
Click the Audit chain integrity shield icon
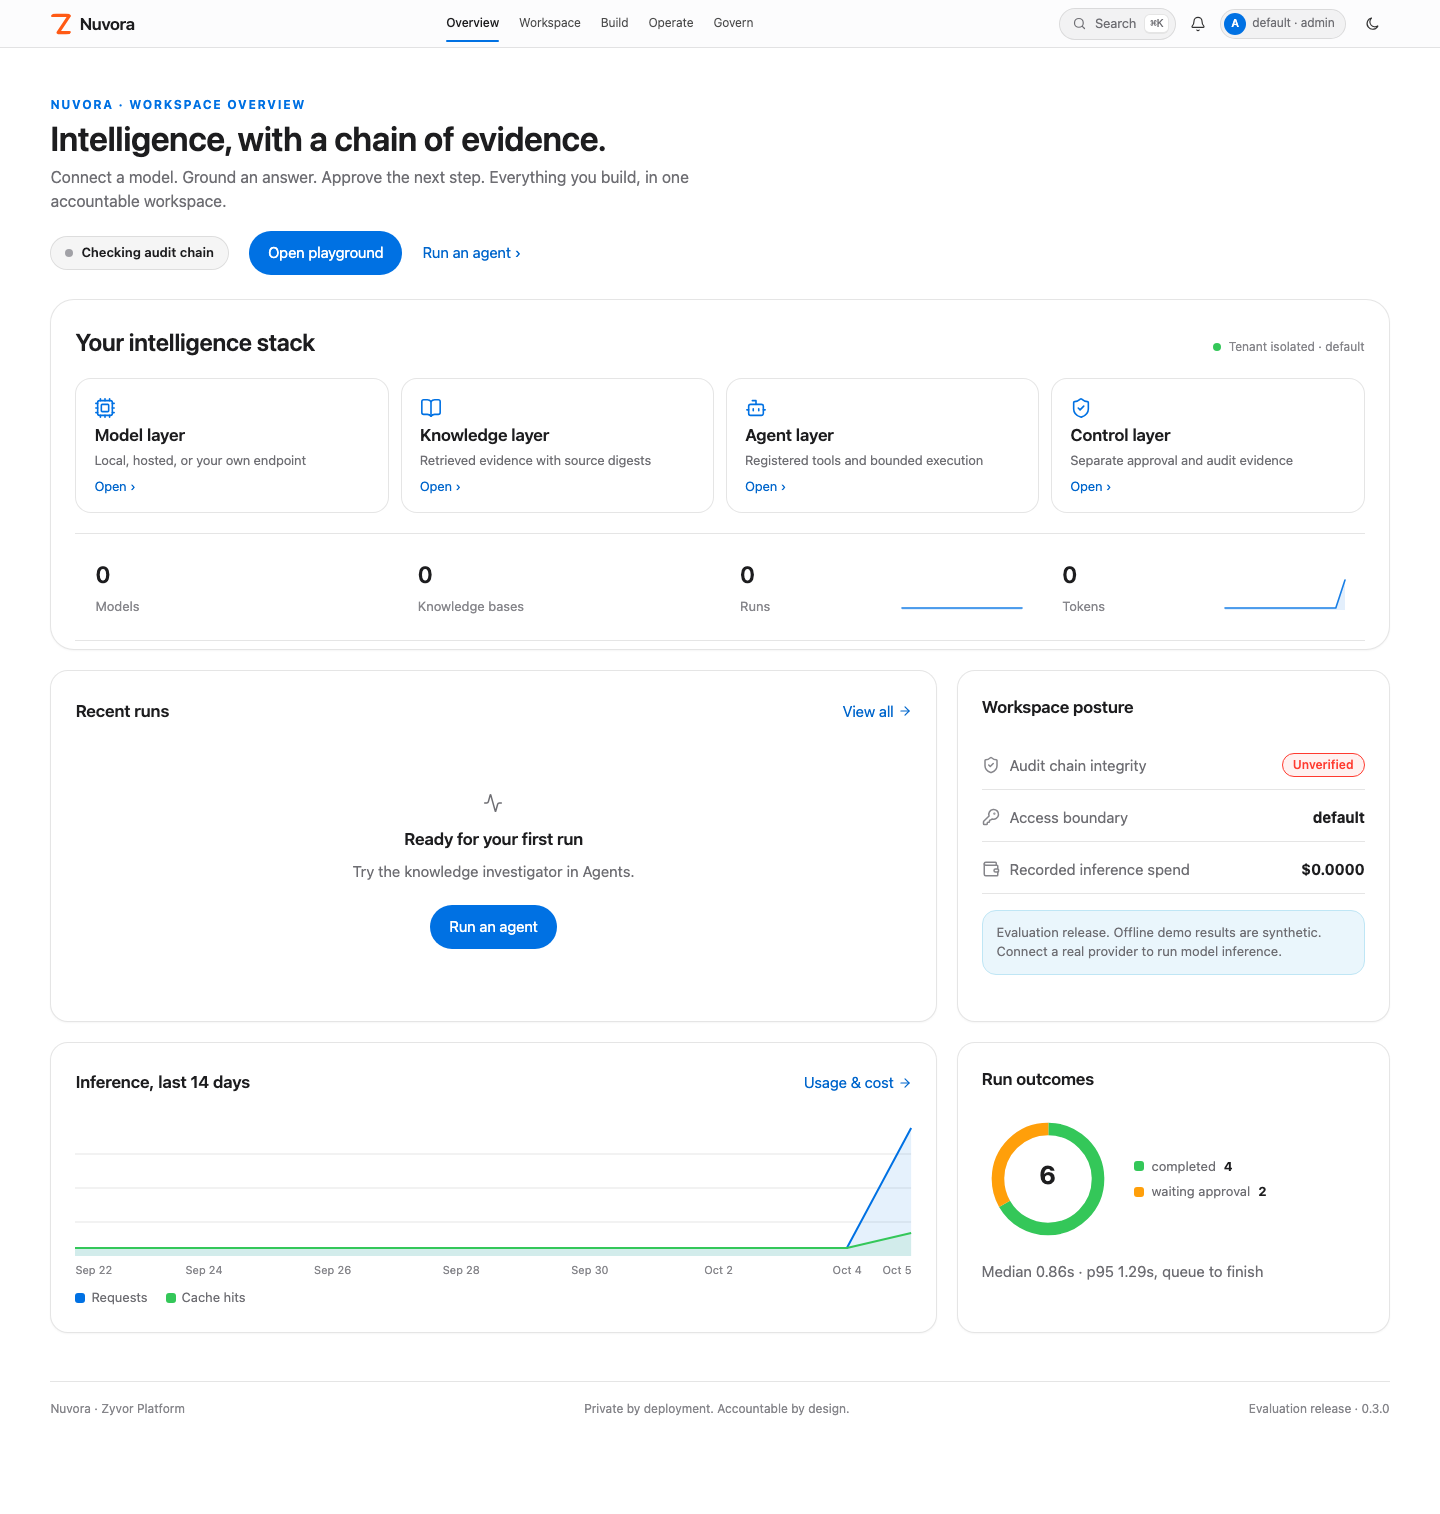click(x=991, y=765)
